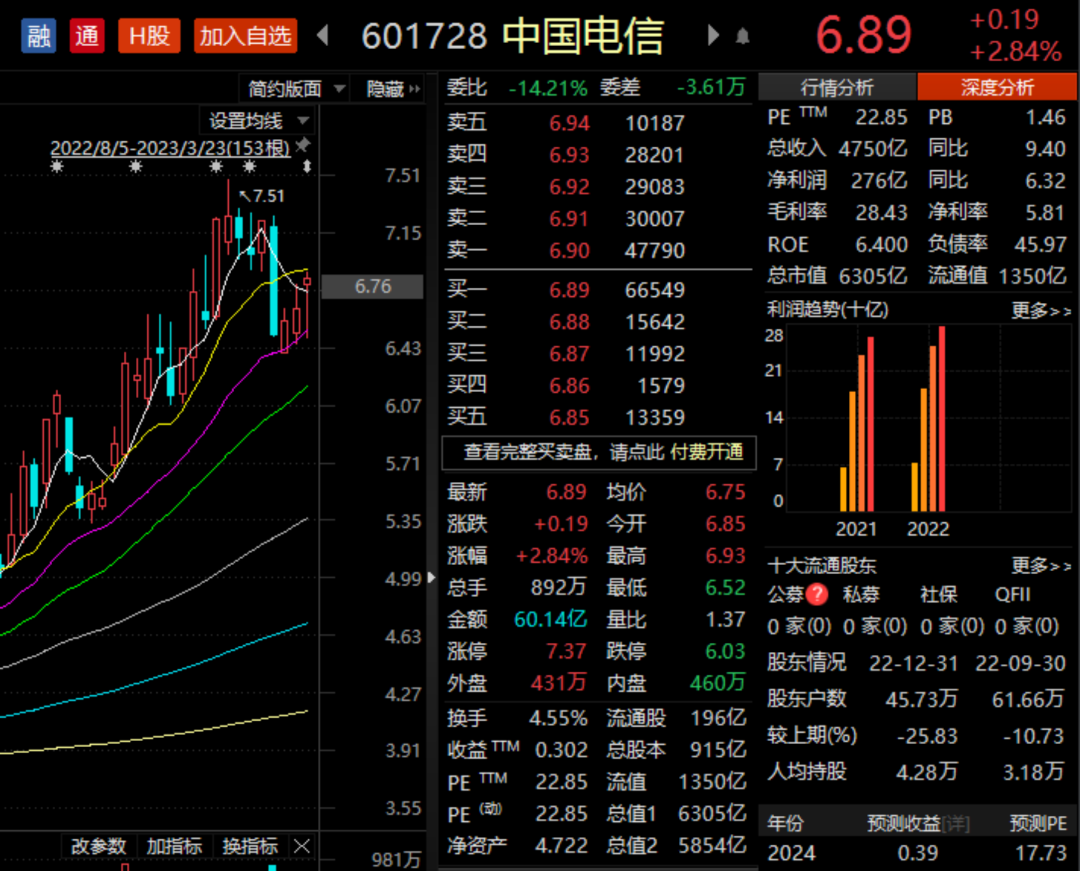Click the 改参数 button
1080x871 pixels.
coord(98,846)
